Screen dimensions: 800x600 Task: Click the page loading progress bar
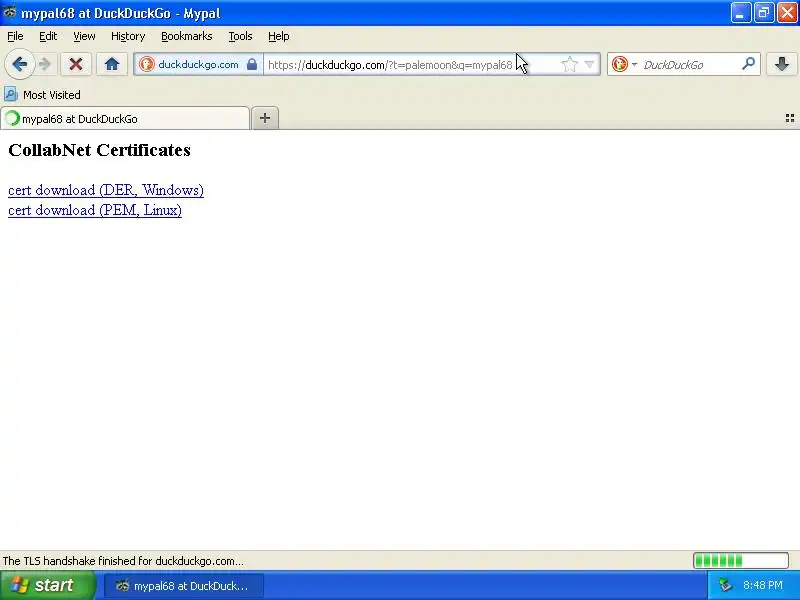tap(741, 561)
